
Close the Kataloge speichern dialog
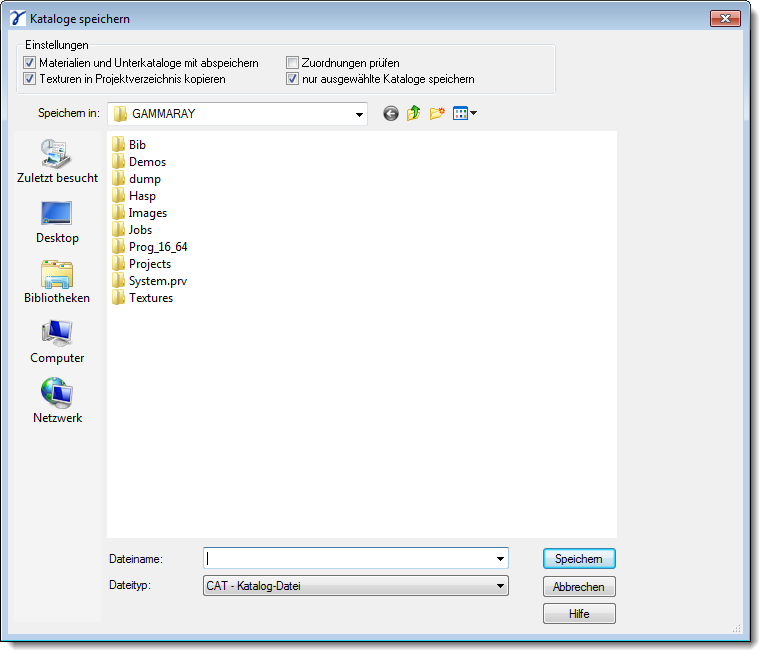725,19
